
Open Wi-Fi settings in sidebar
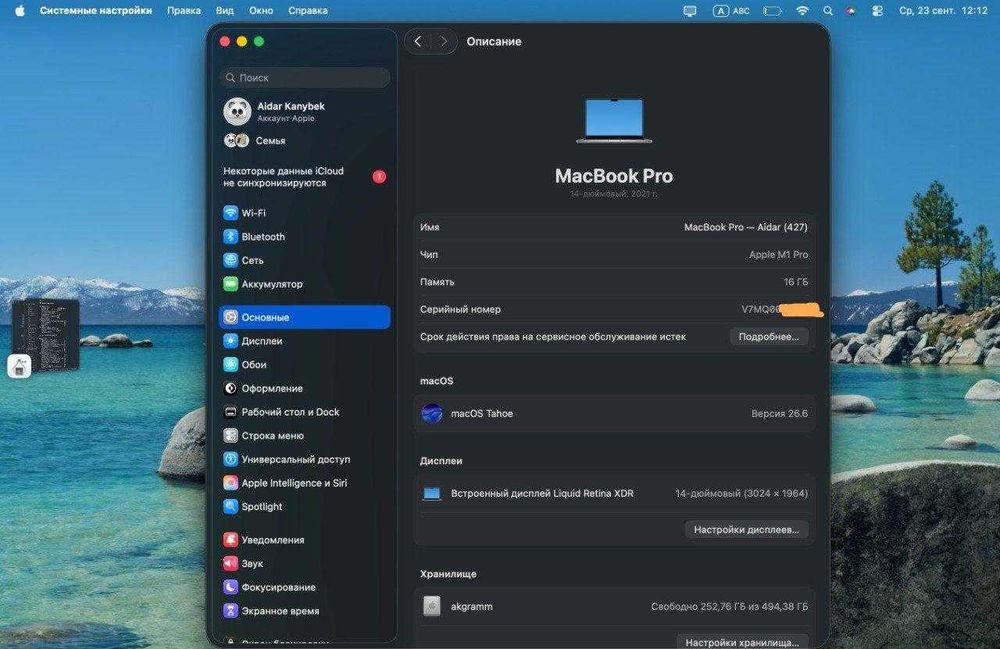coord(244,213)
